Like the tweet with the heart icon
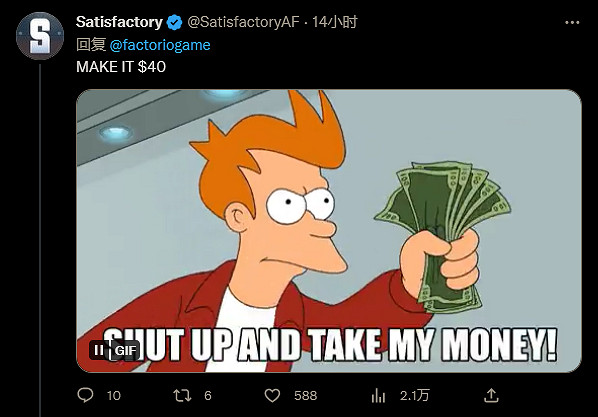Image resolution: width=598 pixels, height=417 pixels. 272,396
